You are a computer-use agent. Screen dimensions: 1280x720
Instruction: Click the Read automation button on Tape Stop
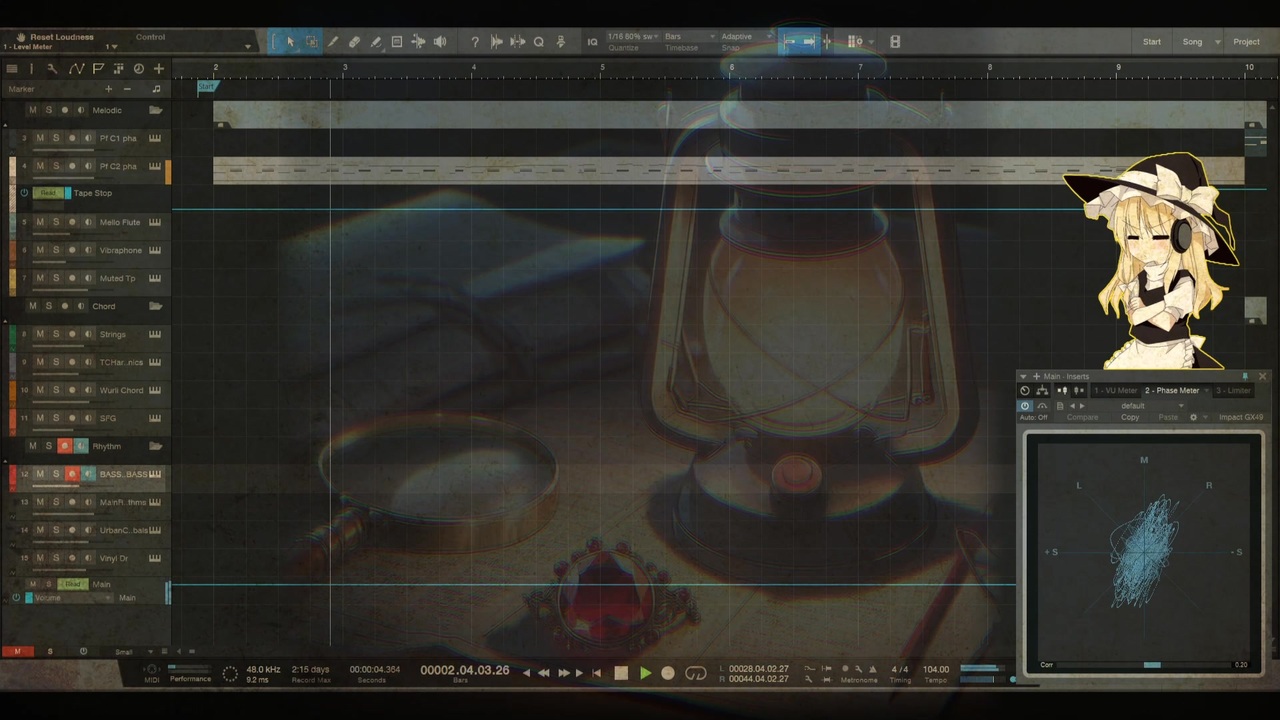click(x=48, y=193)
